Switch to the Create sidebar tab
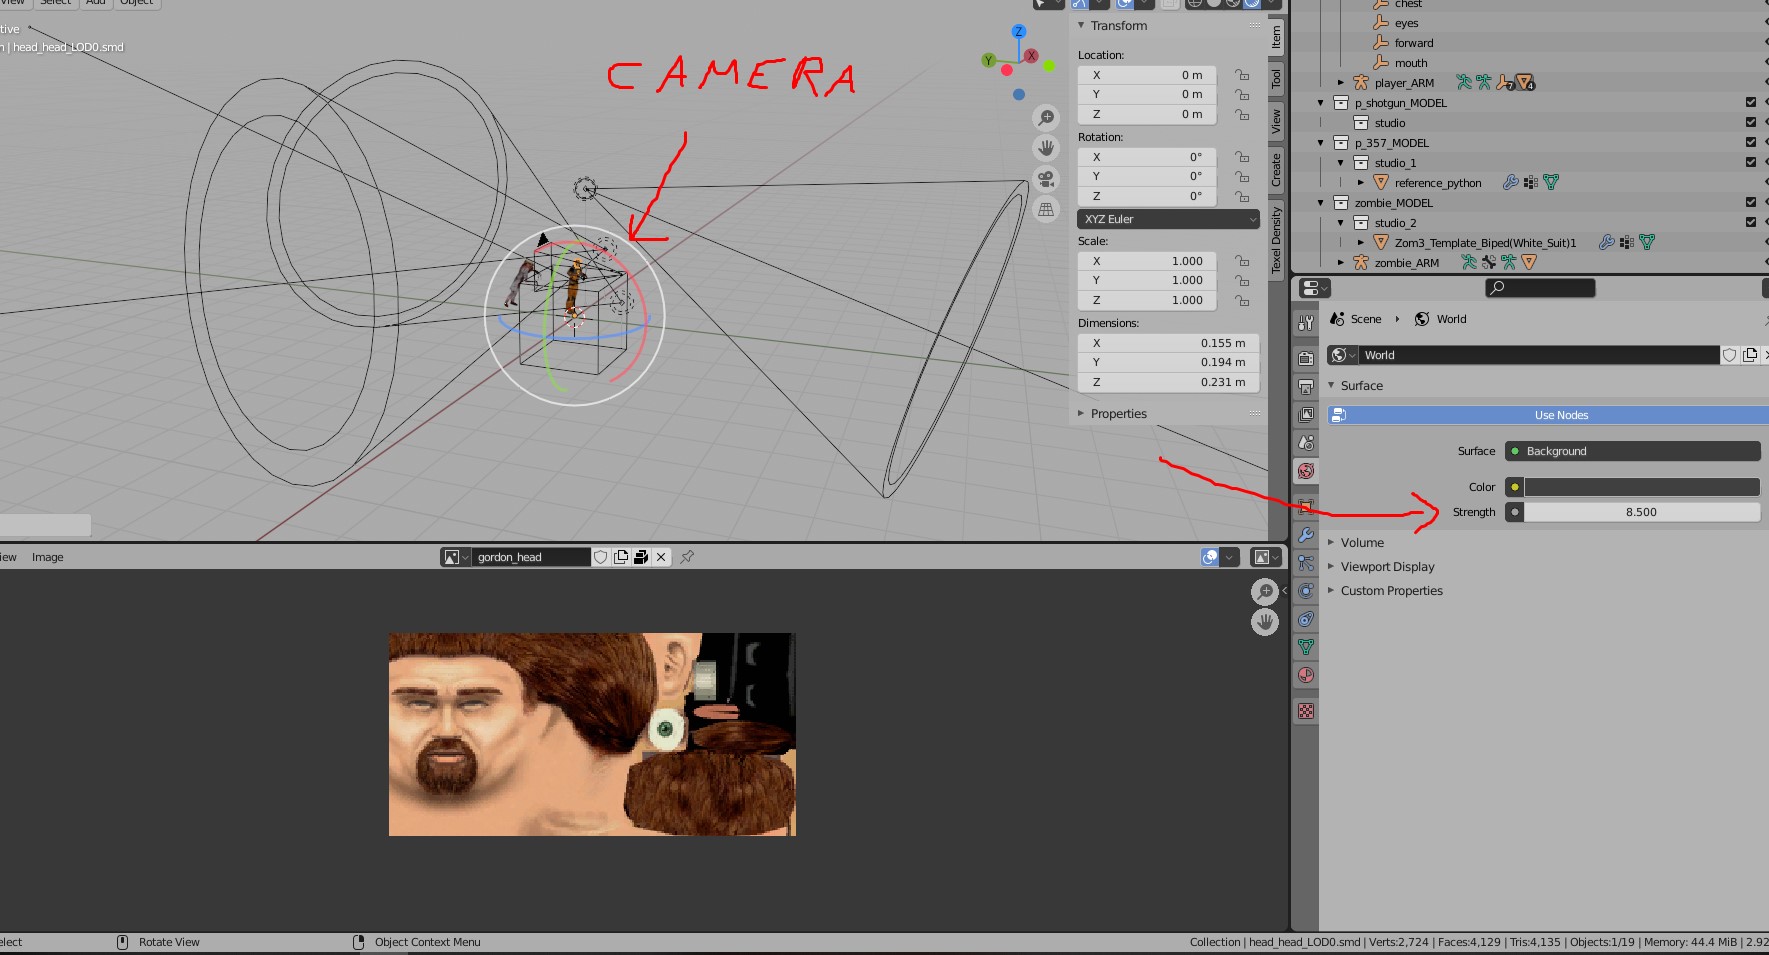 1276,169
